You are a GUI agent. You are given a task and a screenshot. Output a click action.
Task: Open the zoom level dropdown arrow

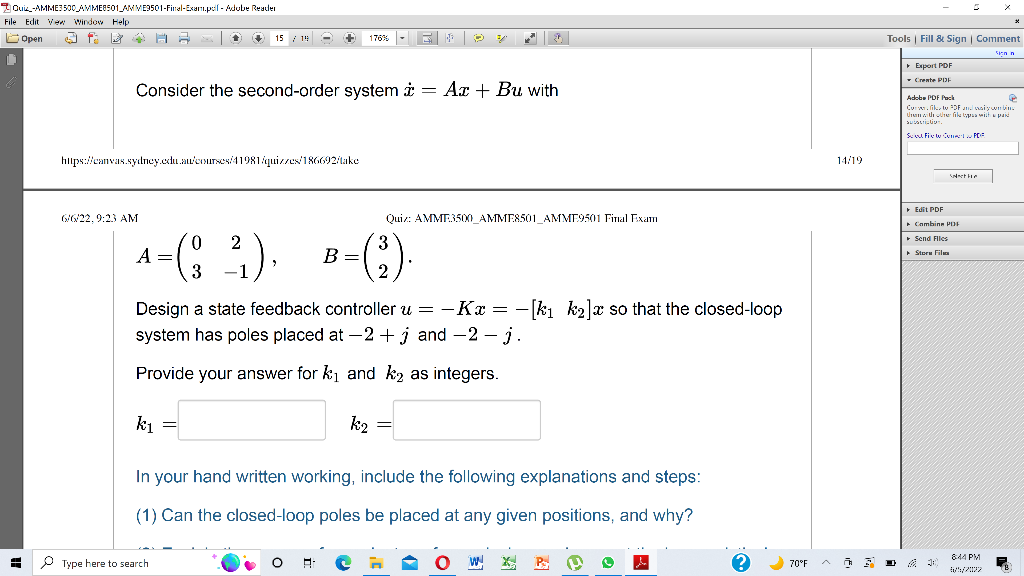[402, 39]
